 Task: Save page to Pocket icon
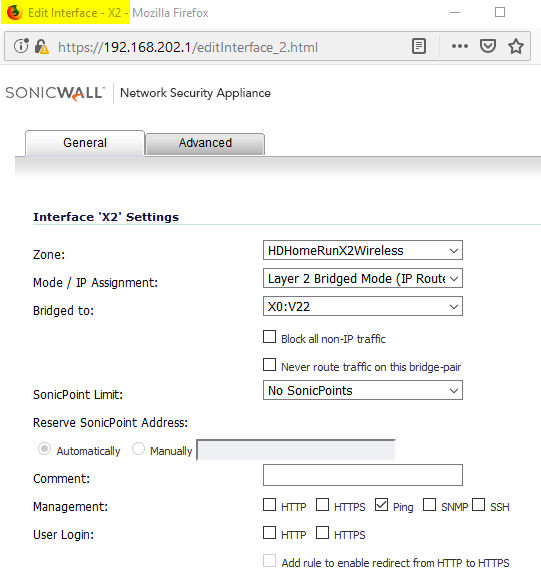coord(488,46)
